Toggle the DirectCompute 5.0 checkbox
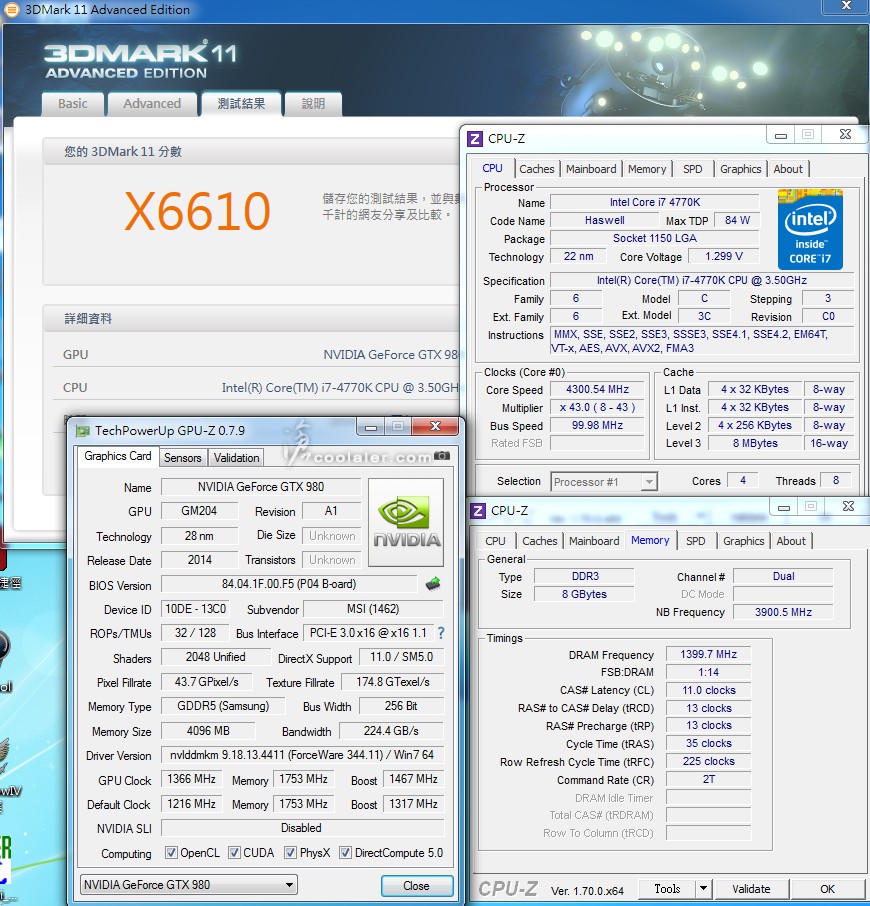 pyautogui.click(x=345, y=852)
